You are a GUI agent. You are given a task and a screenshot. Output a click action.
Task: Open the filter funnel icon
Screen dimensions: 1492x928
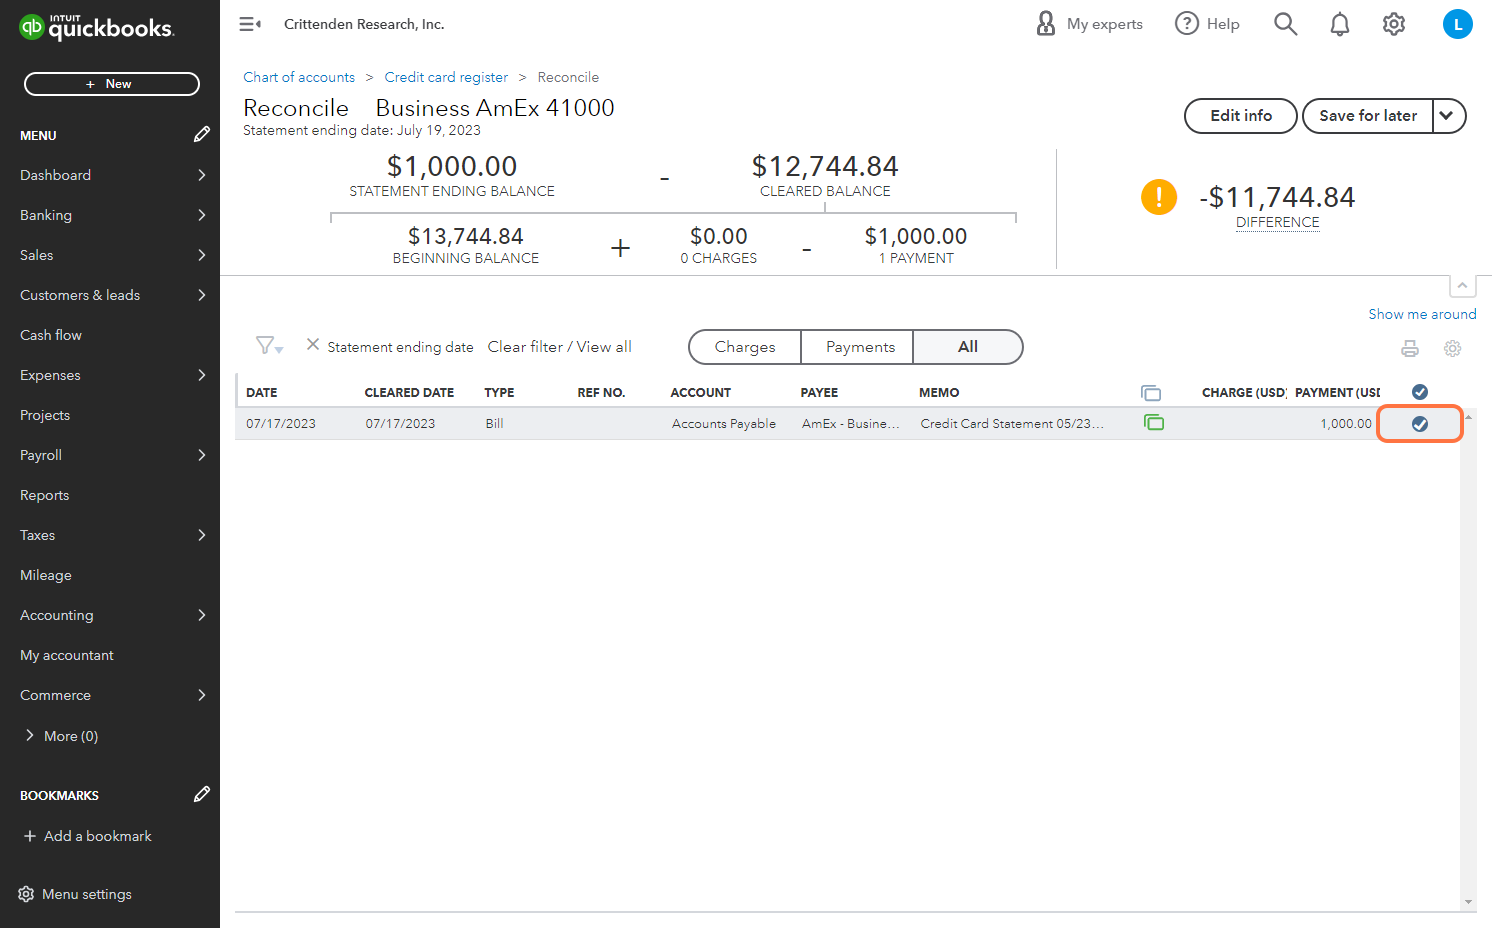tap(269, 346)
